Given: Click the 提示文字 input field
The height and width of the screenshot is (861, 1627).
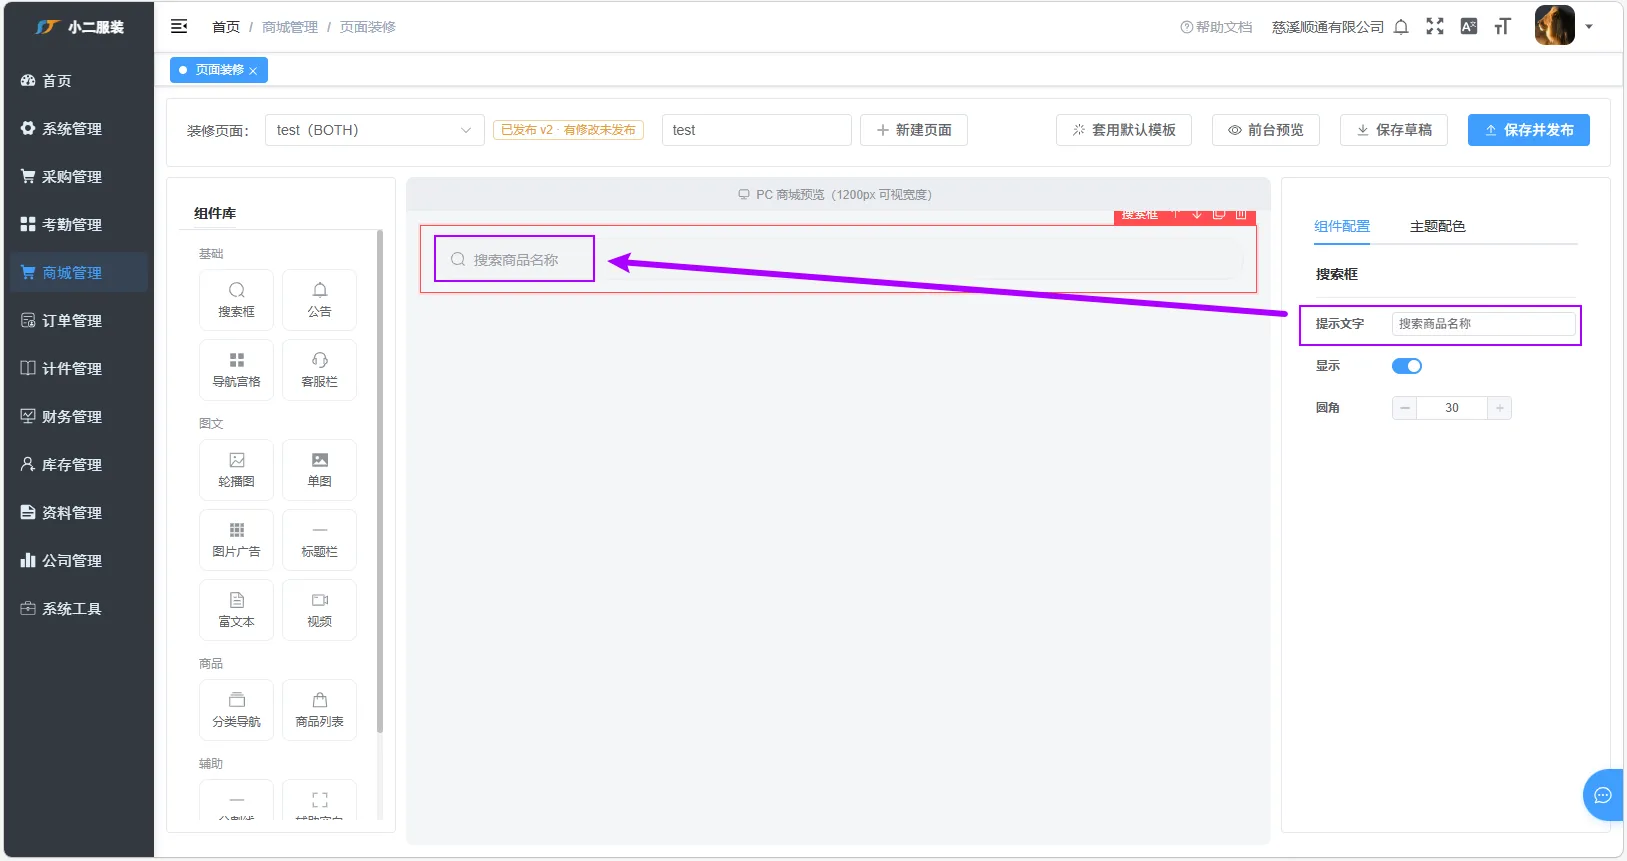Looking at the screenshot, I should point(1483,324).
